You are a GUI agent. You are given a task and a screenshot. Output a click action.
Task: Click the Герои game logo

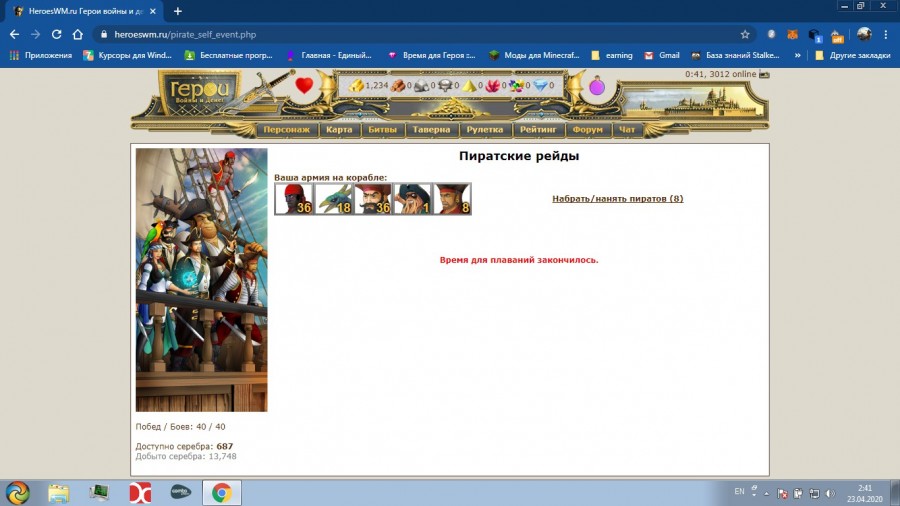(199, 92)
